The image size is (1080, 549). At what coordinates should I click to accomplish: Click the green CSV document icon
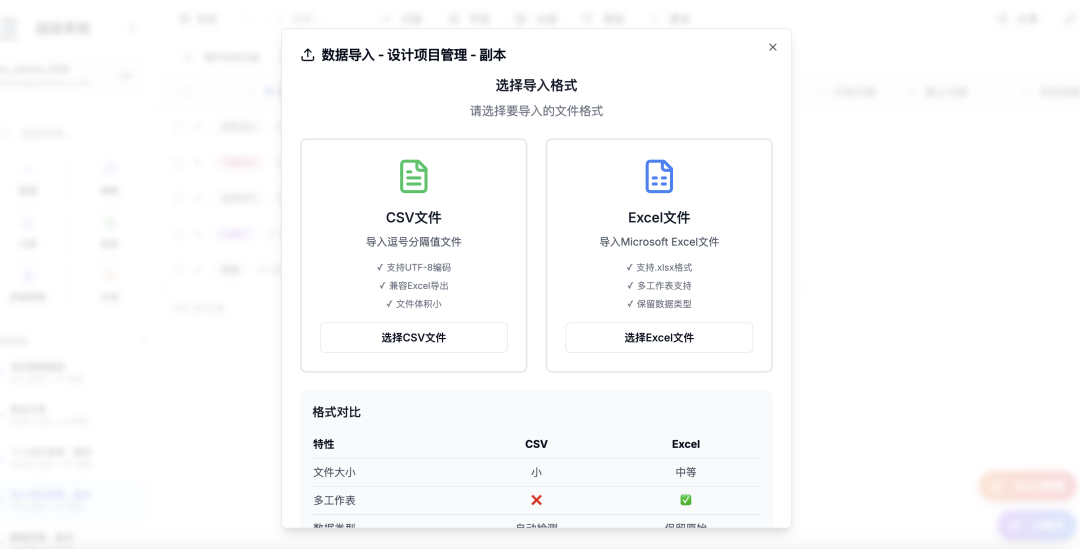click(414, 176)
